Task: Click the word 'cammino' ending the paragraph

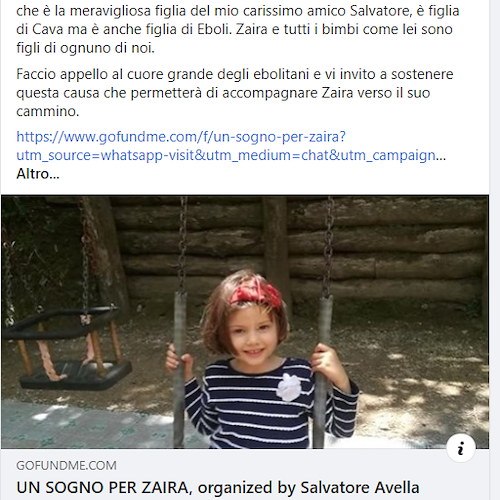Action: (47, 111)
